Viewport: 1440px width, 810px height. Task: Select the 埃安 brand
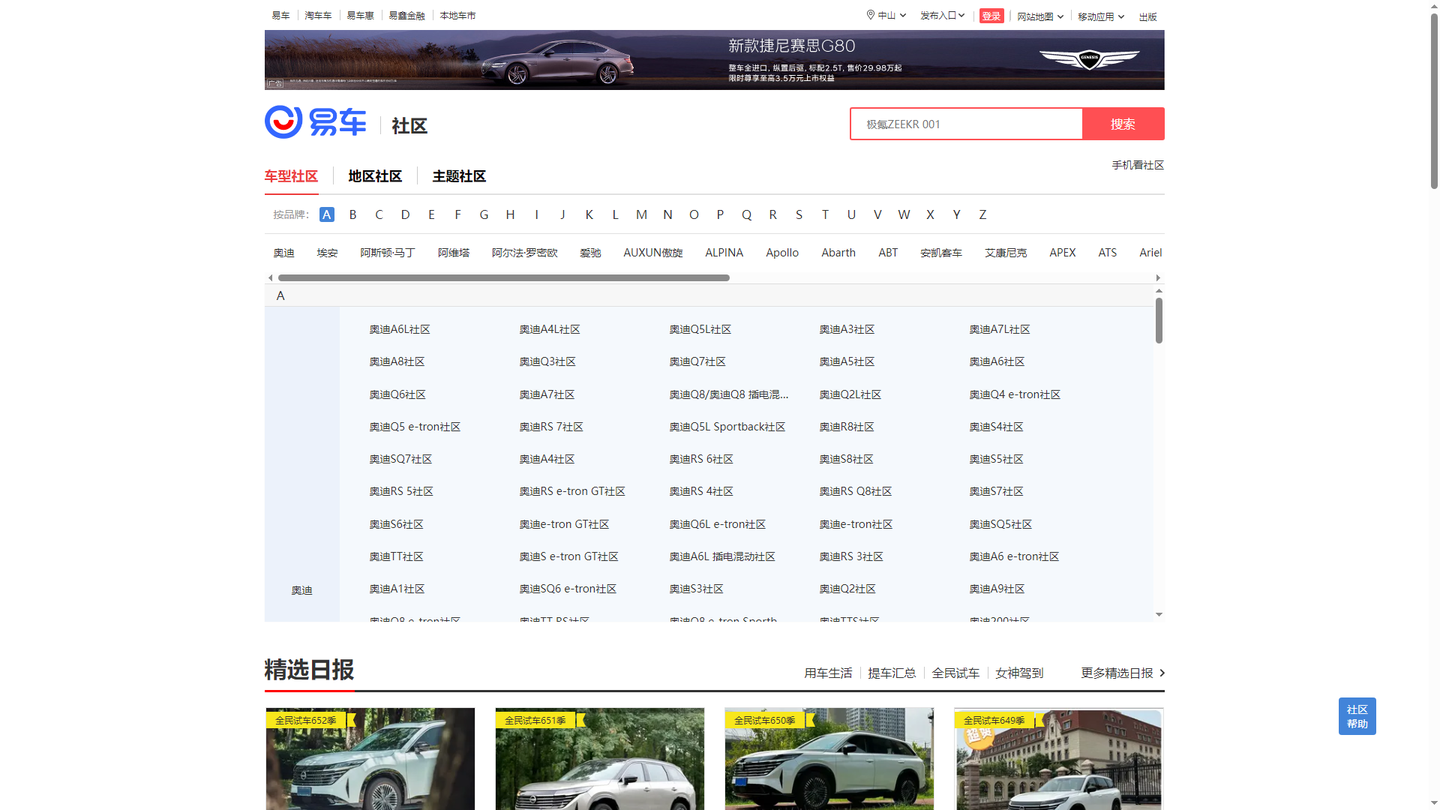tap(327, 253)
